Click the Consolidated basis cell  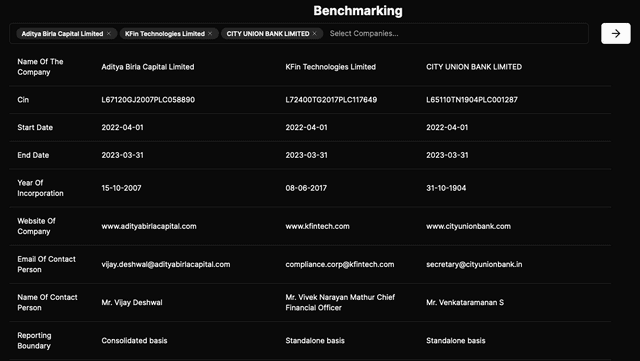tap(134, 341)
